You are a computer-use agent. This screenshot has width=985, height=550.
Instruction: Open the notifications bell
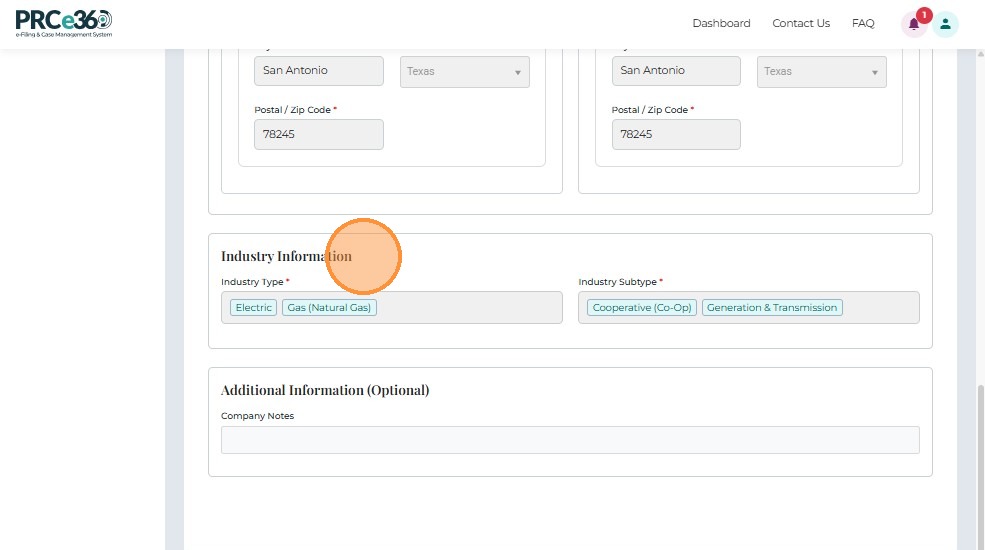coord(913,24)
